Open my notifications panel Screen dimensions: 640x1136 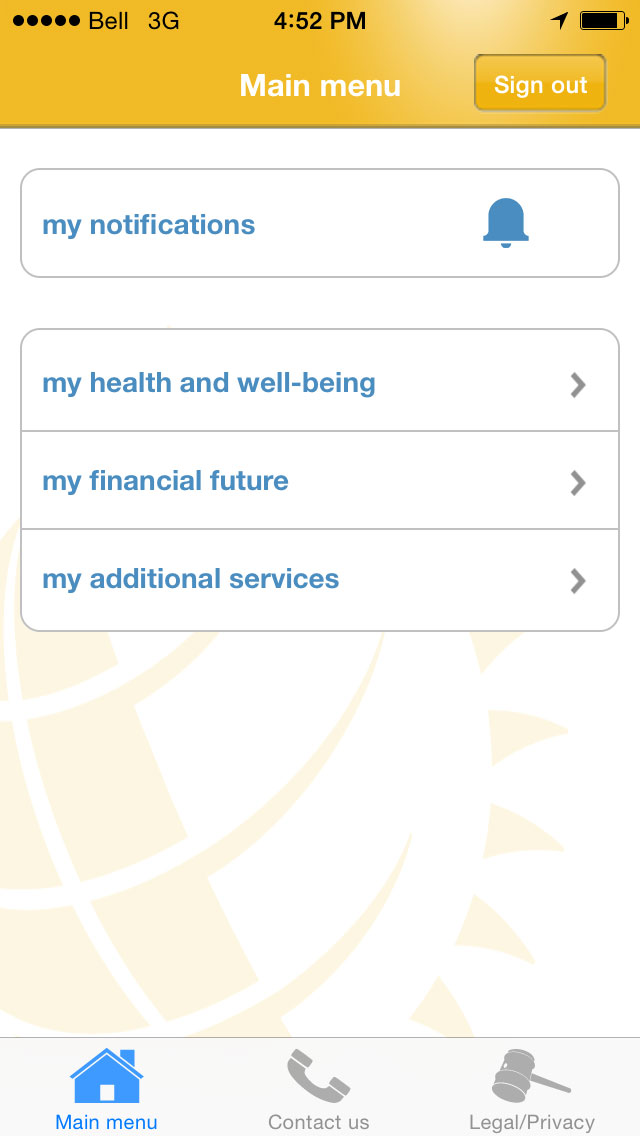(319, 222)
